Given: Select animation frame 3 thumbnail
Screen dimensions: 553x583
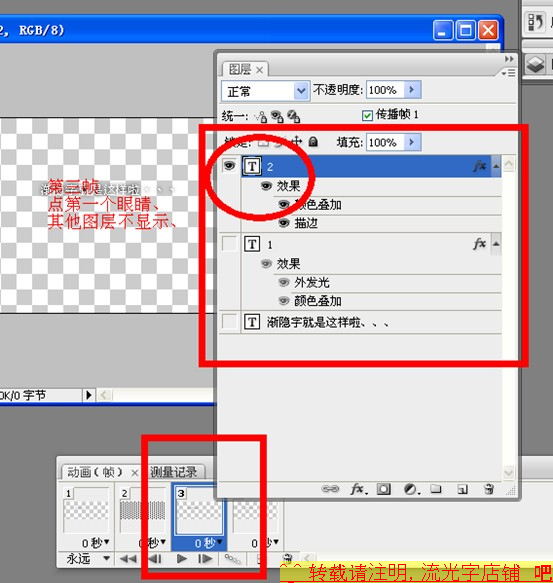Looking at the screenshot, I should (x=199, y=510).
